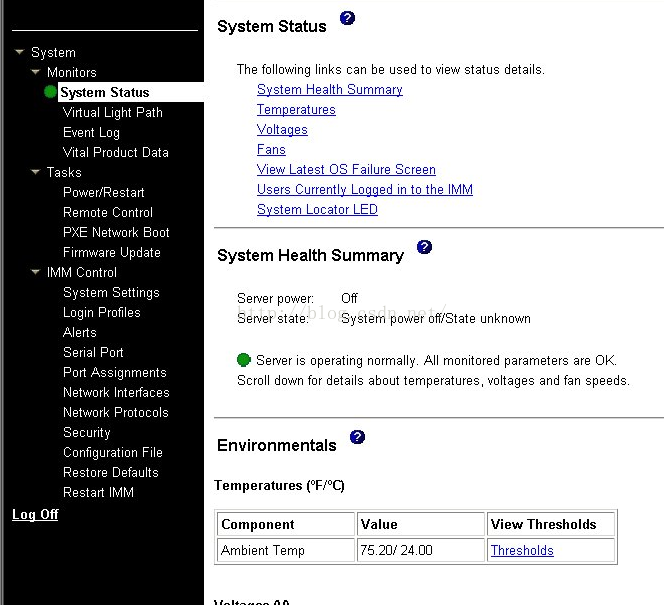Click the System Locator LED link
Screen dimensions: 664x605
point(317,209)
